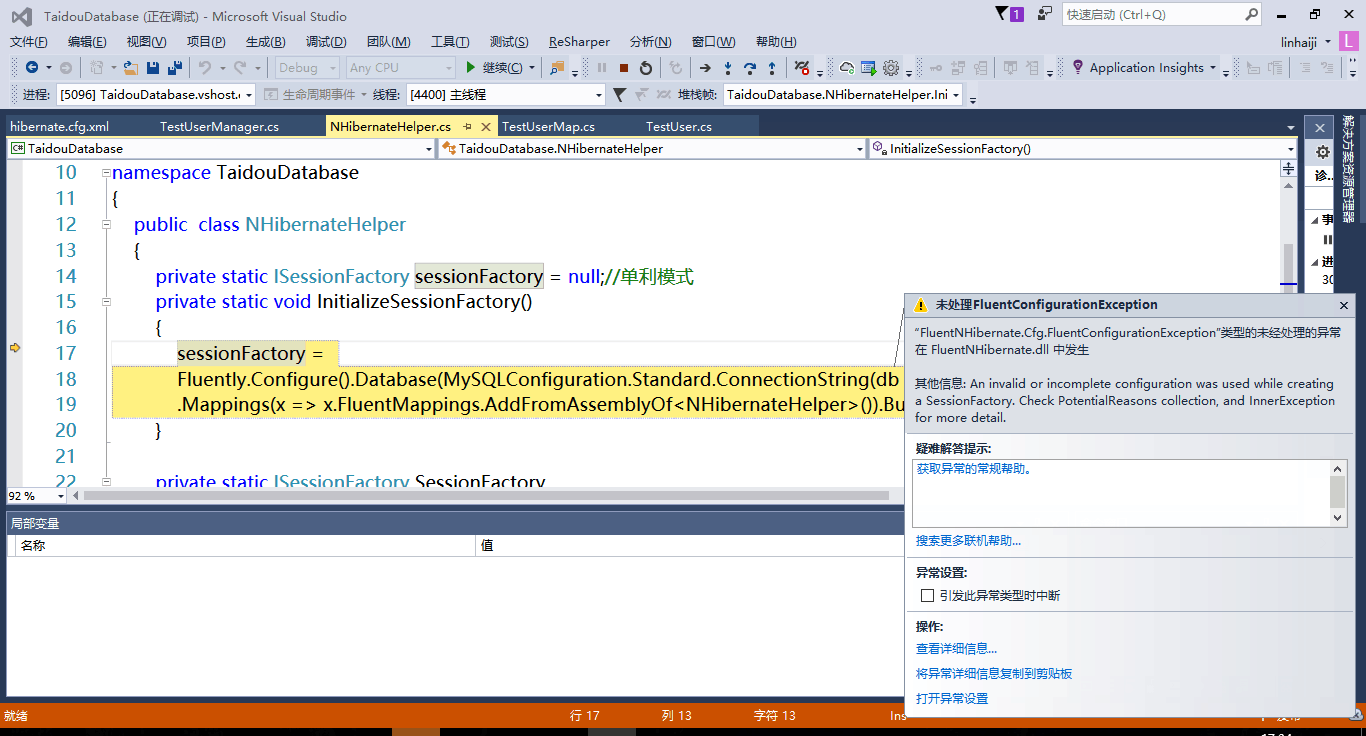Click 'Get general help for exceptions' (获取异常的常规帮助) link
1366x736 pixels.
[974, 468]
